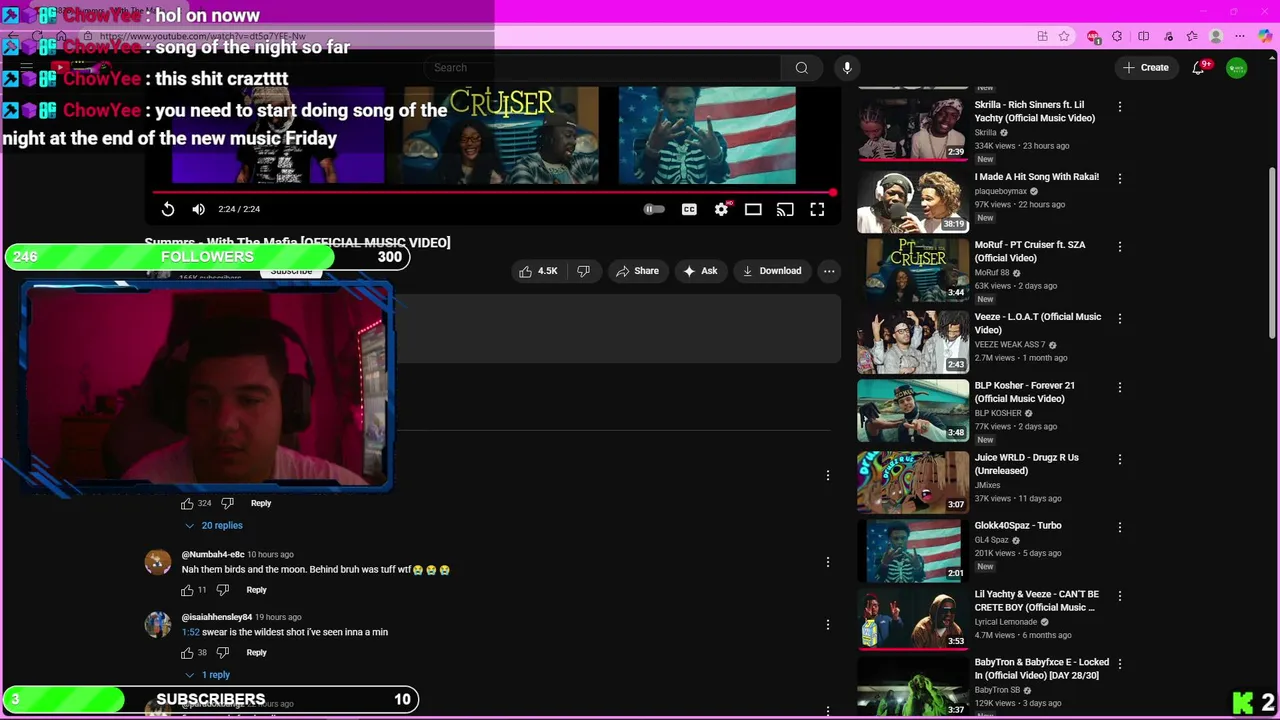Image resolution: width=1280 pixels, height=720 pixels.
Task: Toggle the autoplay switch in player
Action: 653,209
